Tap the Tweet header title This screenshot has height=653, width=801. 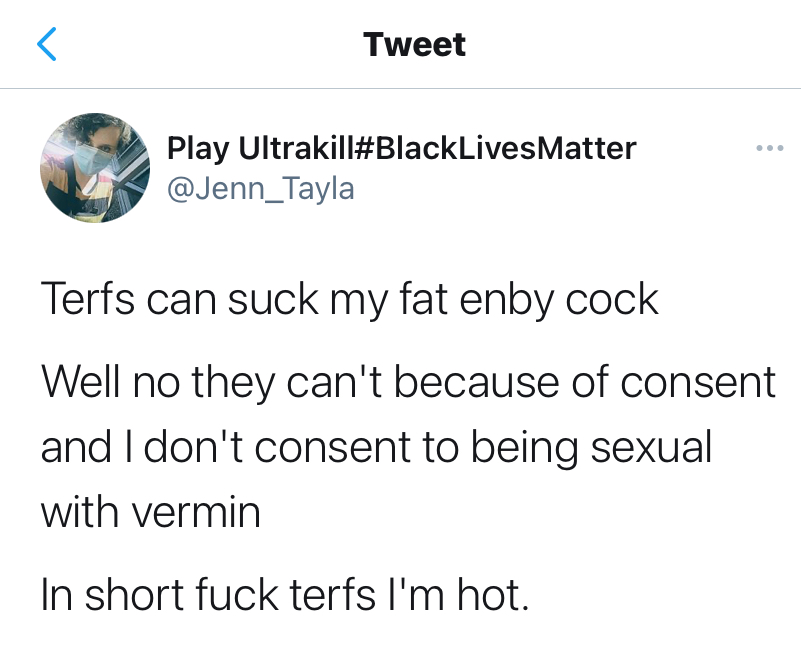point(414,45)
